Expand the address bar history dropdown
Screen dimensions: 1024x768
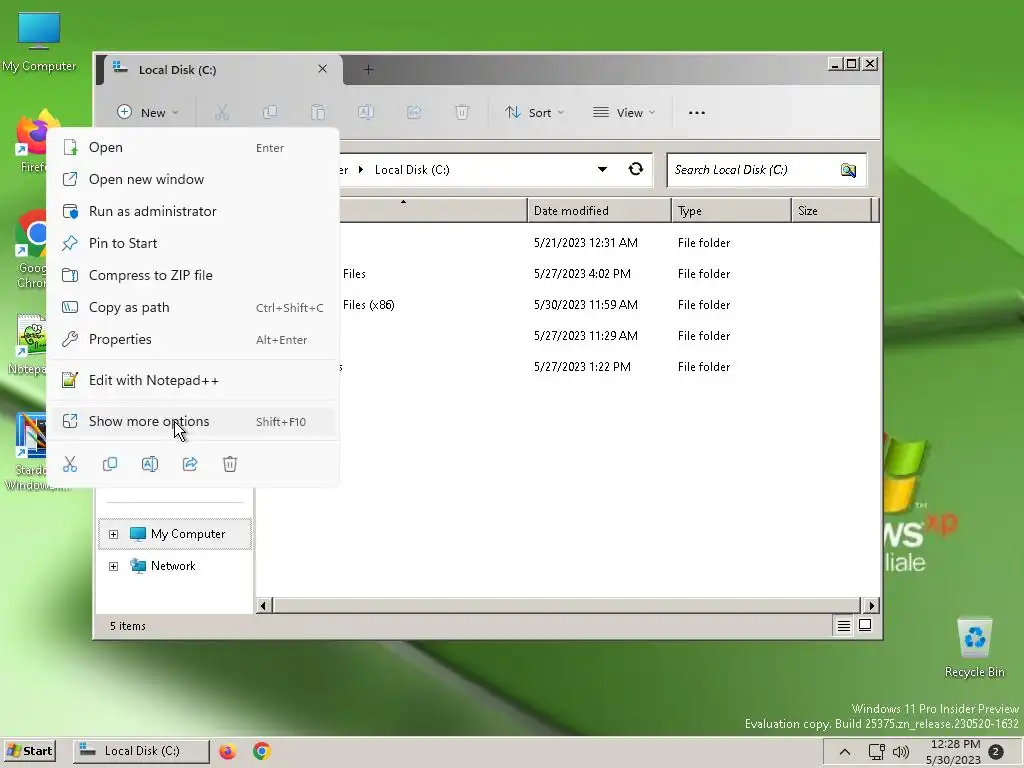pos(602,170)
